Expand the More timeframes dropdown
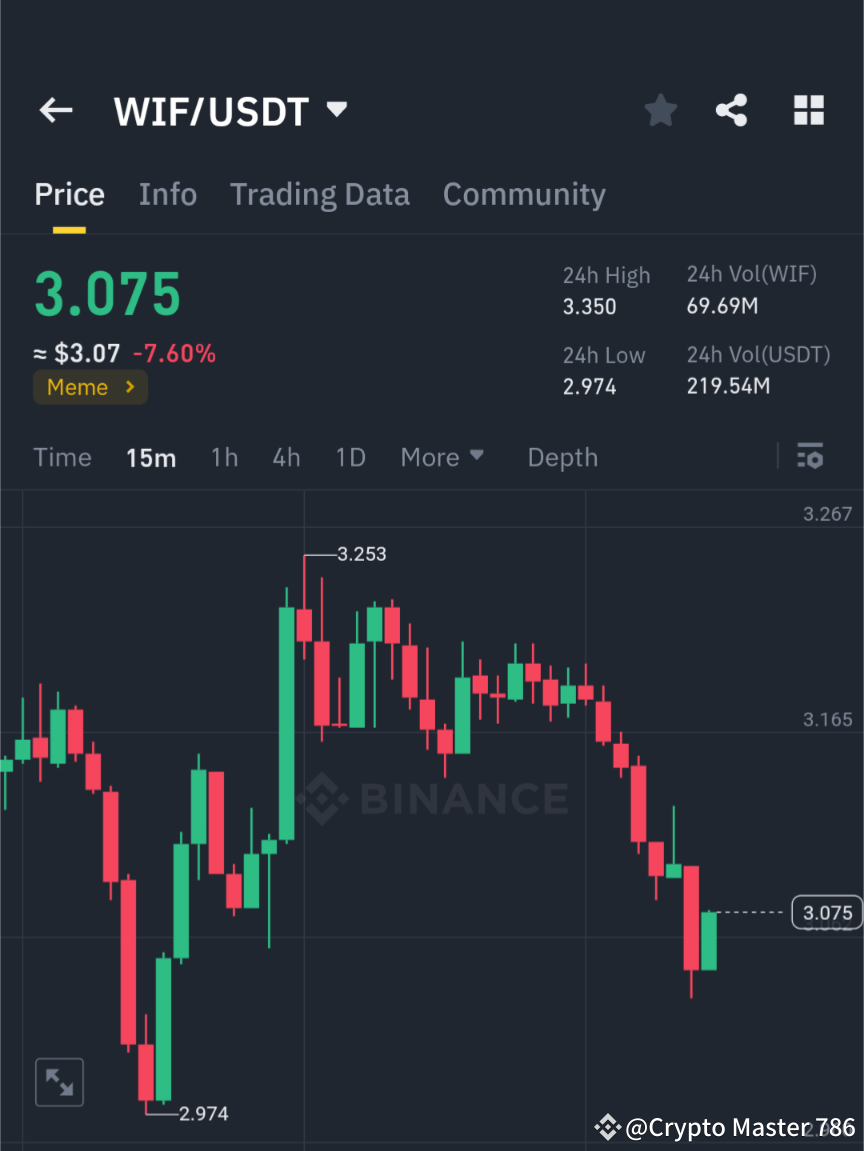This screenshot has width=864, height=1151. [441, 457]
